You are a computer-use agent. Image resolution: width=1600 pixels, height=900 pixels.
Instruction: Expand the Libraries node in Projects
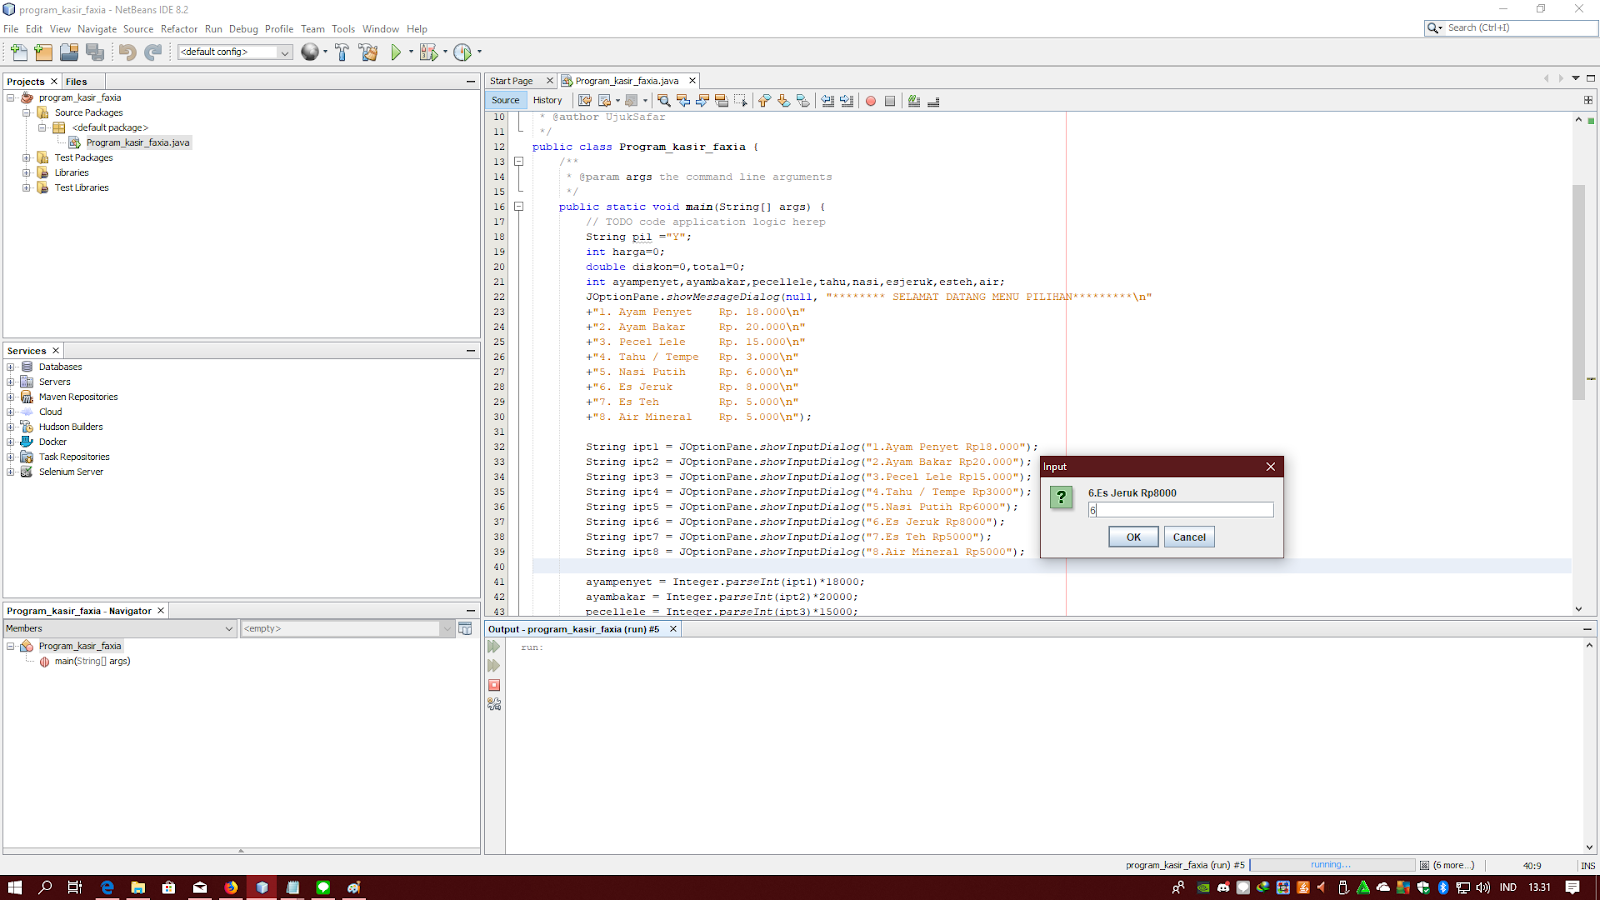[x=27, y=173]
